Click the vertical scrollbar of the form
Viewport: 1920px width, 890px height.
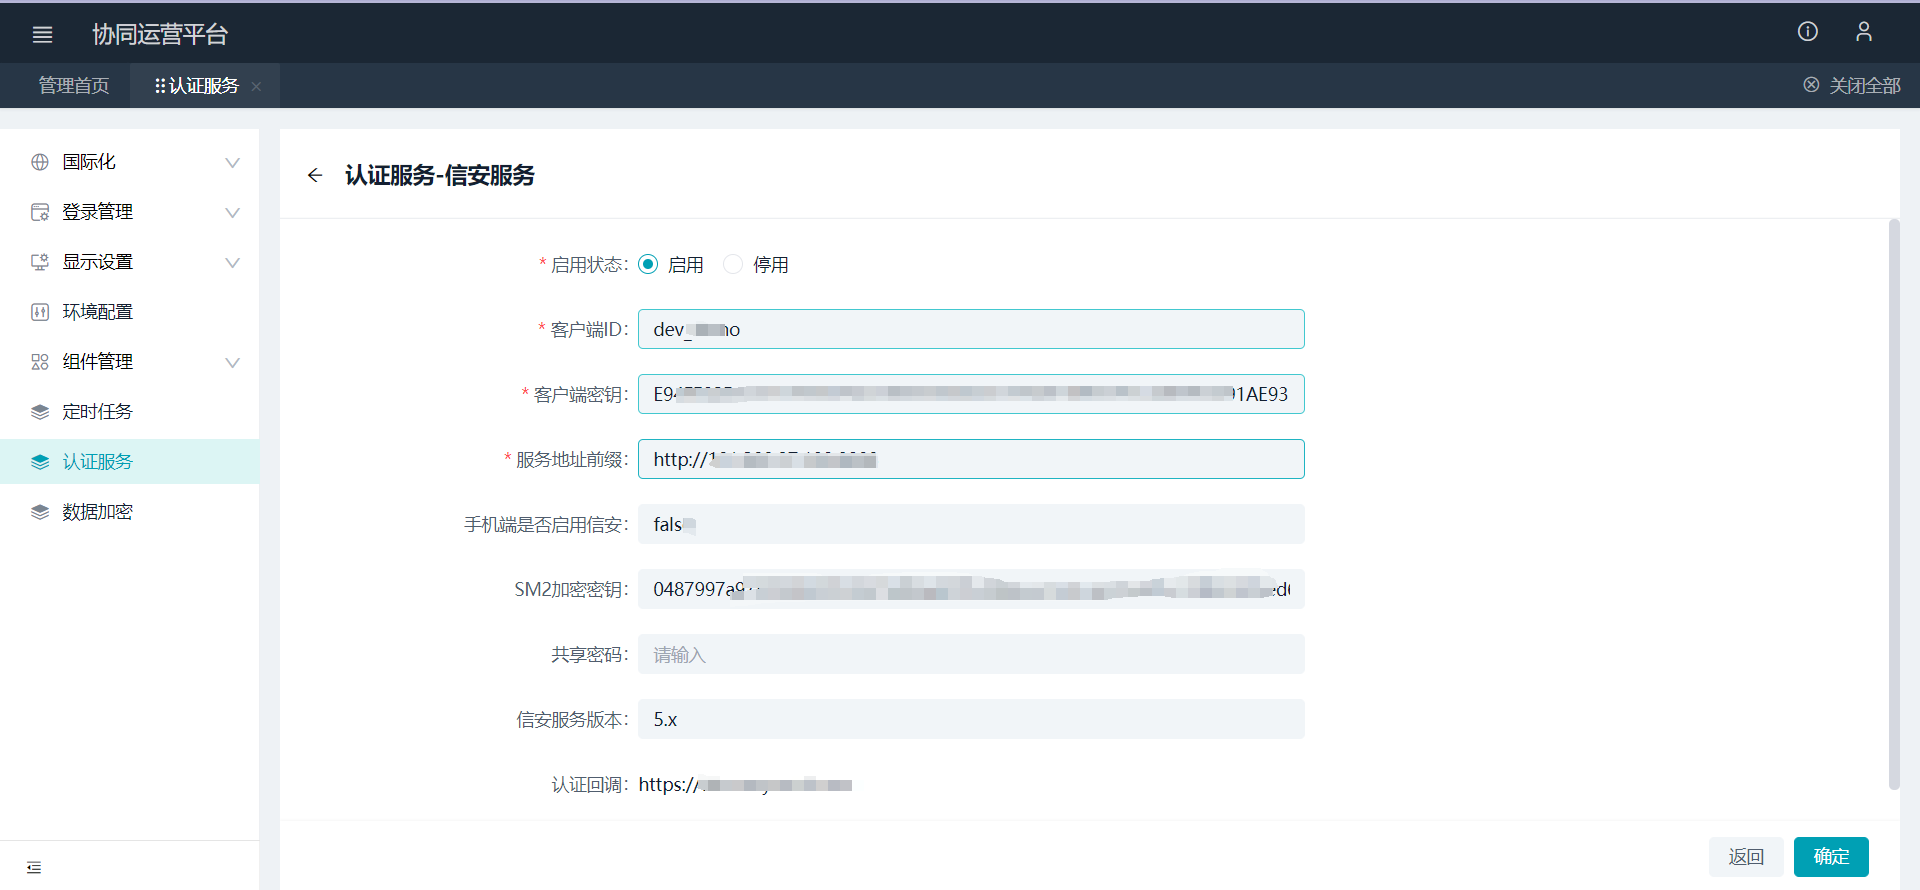pyautogui.click(x=1893, y=500)
